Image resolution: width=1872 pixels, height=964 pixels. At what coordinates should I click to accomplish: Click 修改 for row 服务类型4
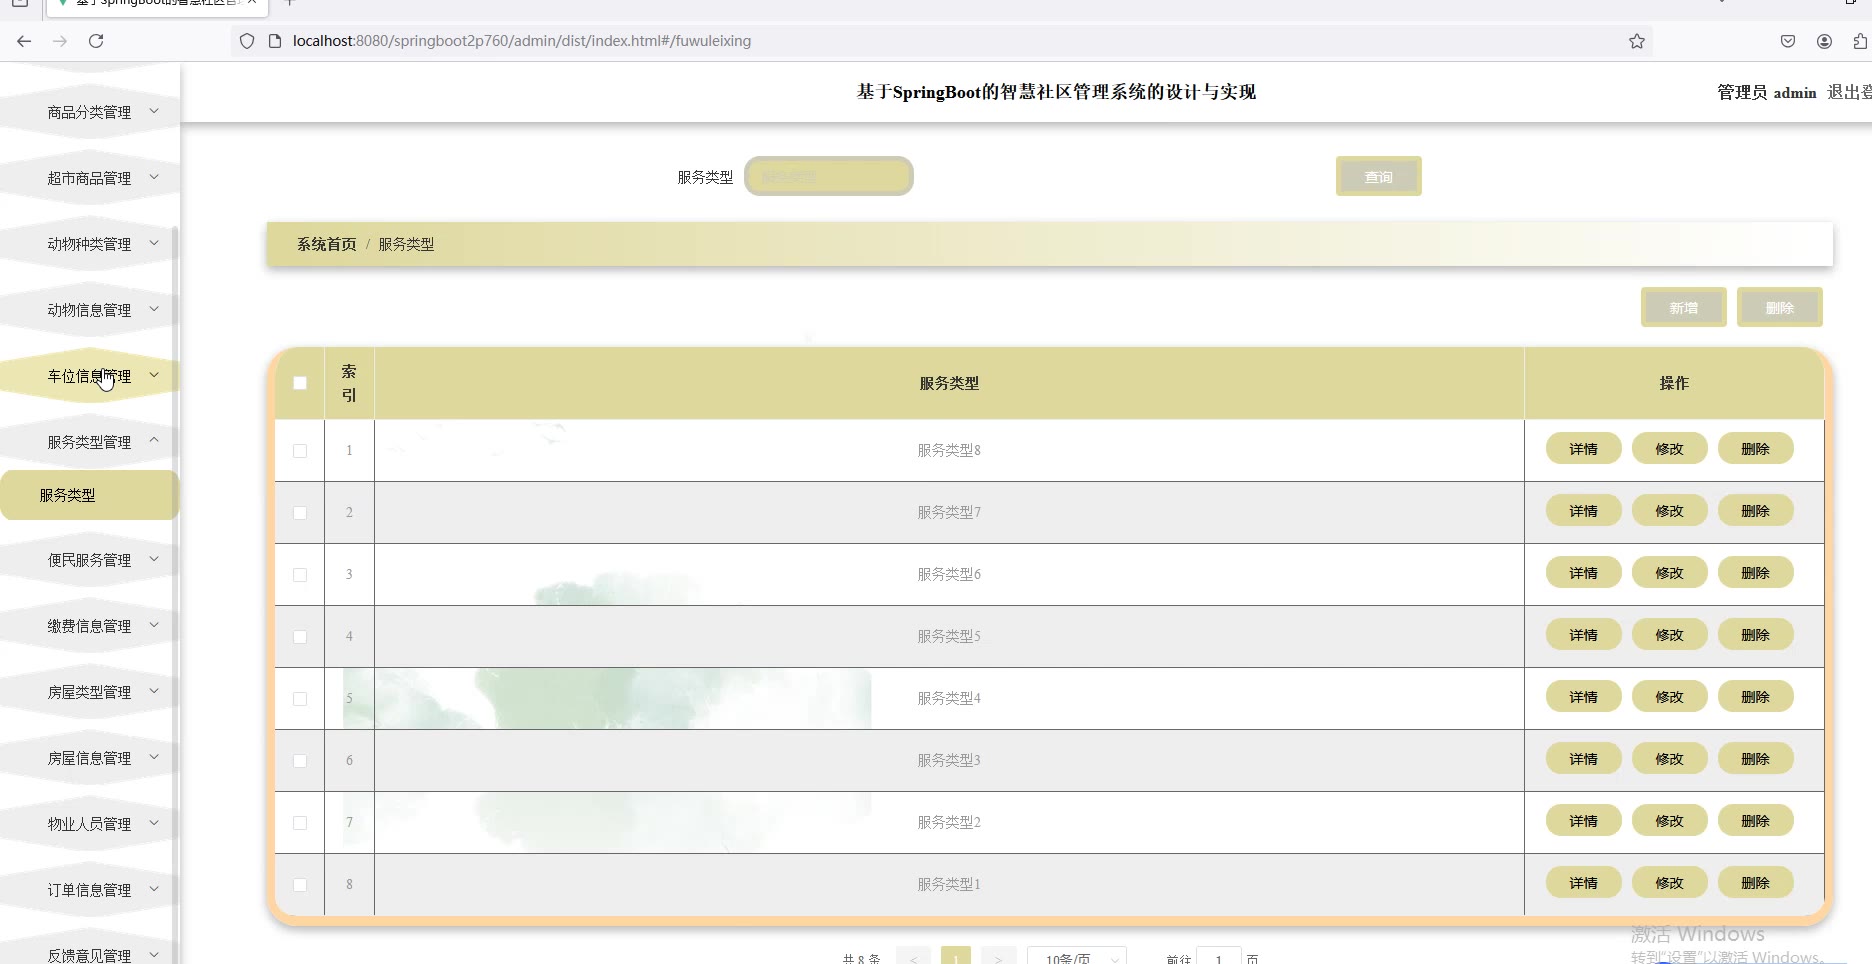pos(1670,697)
